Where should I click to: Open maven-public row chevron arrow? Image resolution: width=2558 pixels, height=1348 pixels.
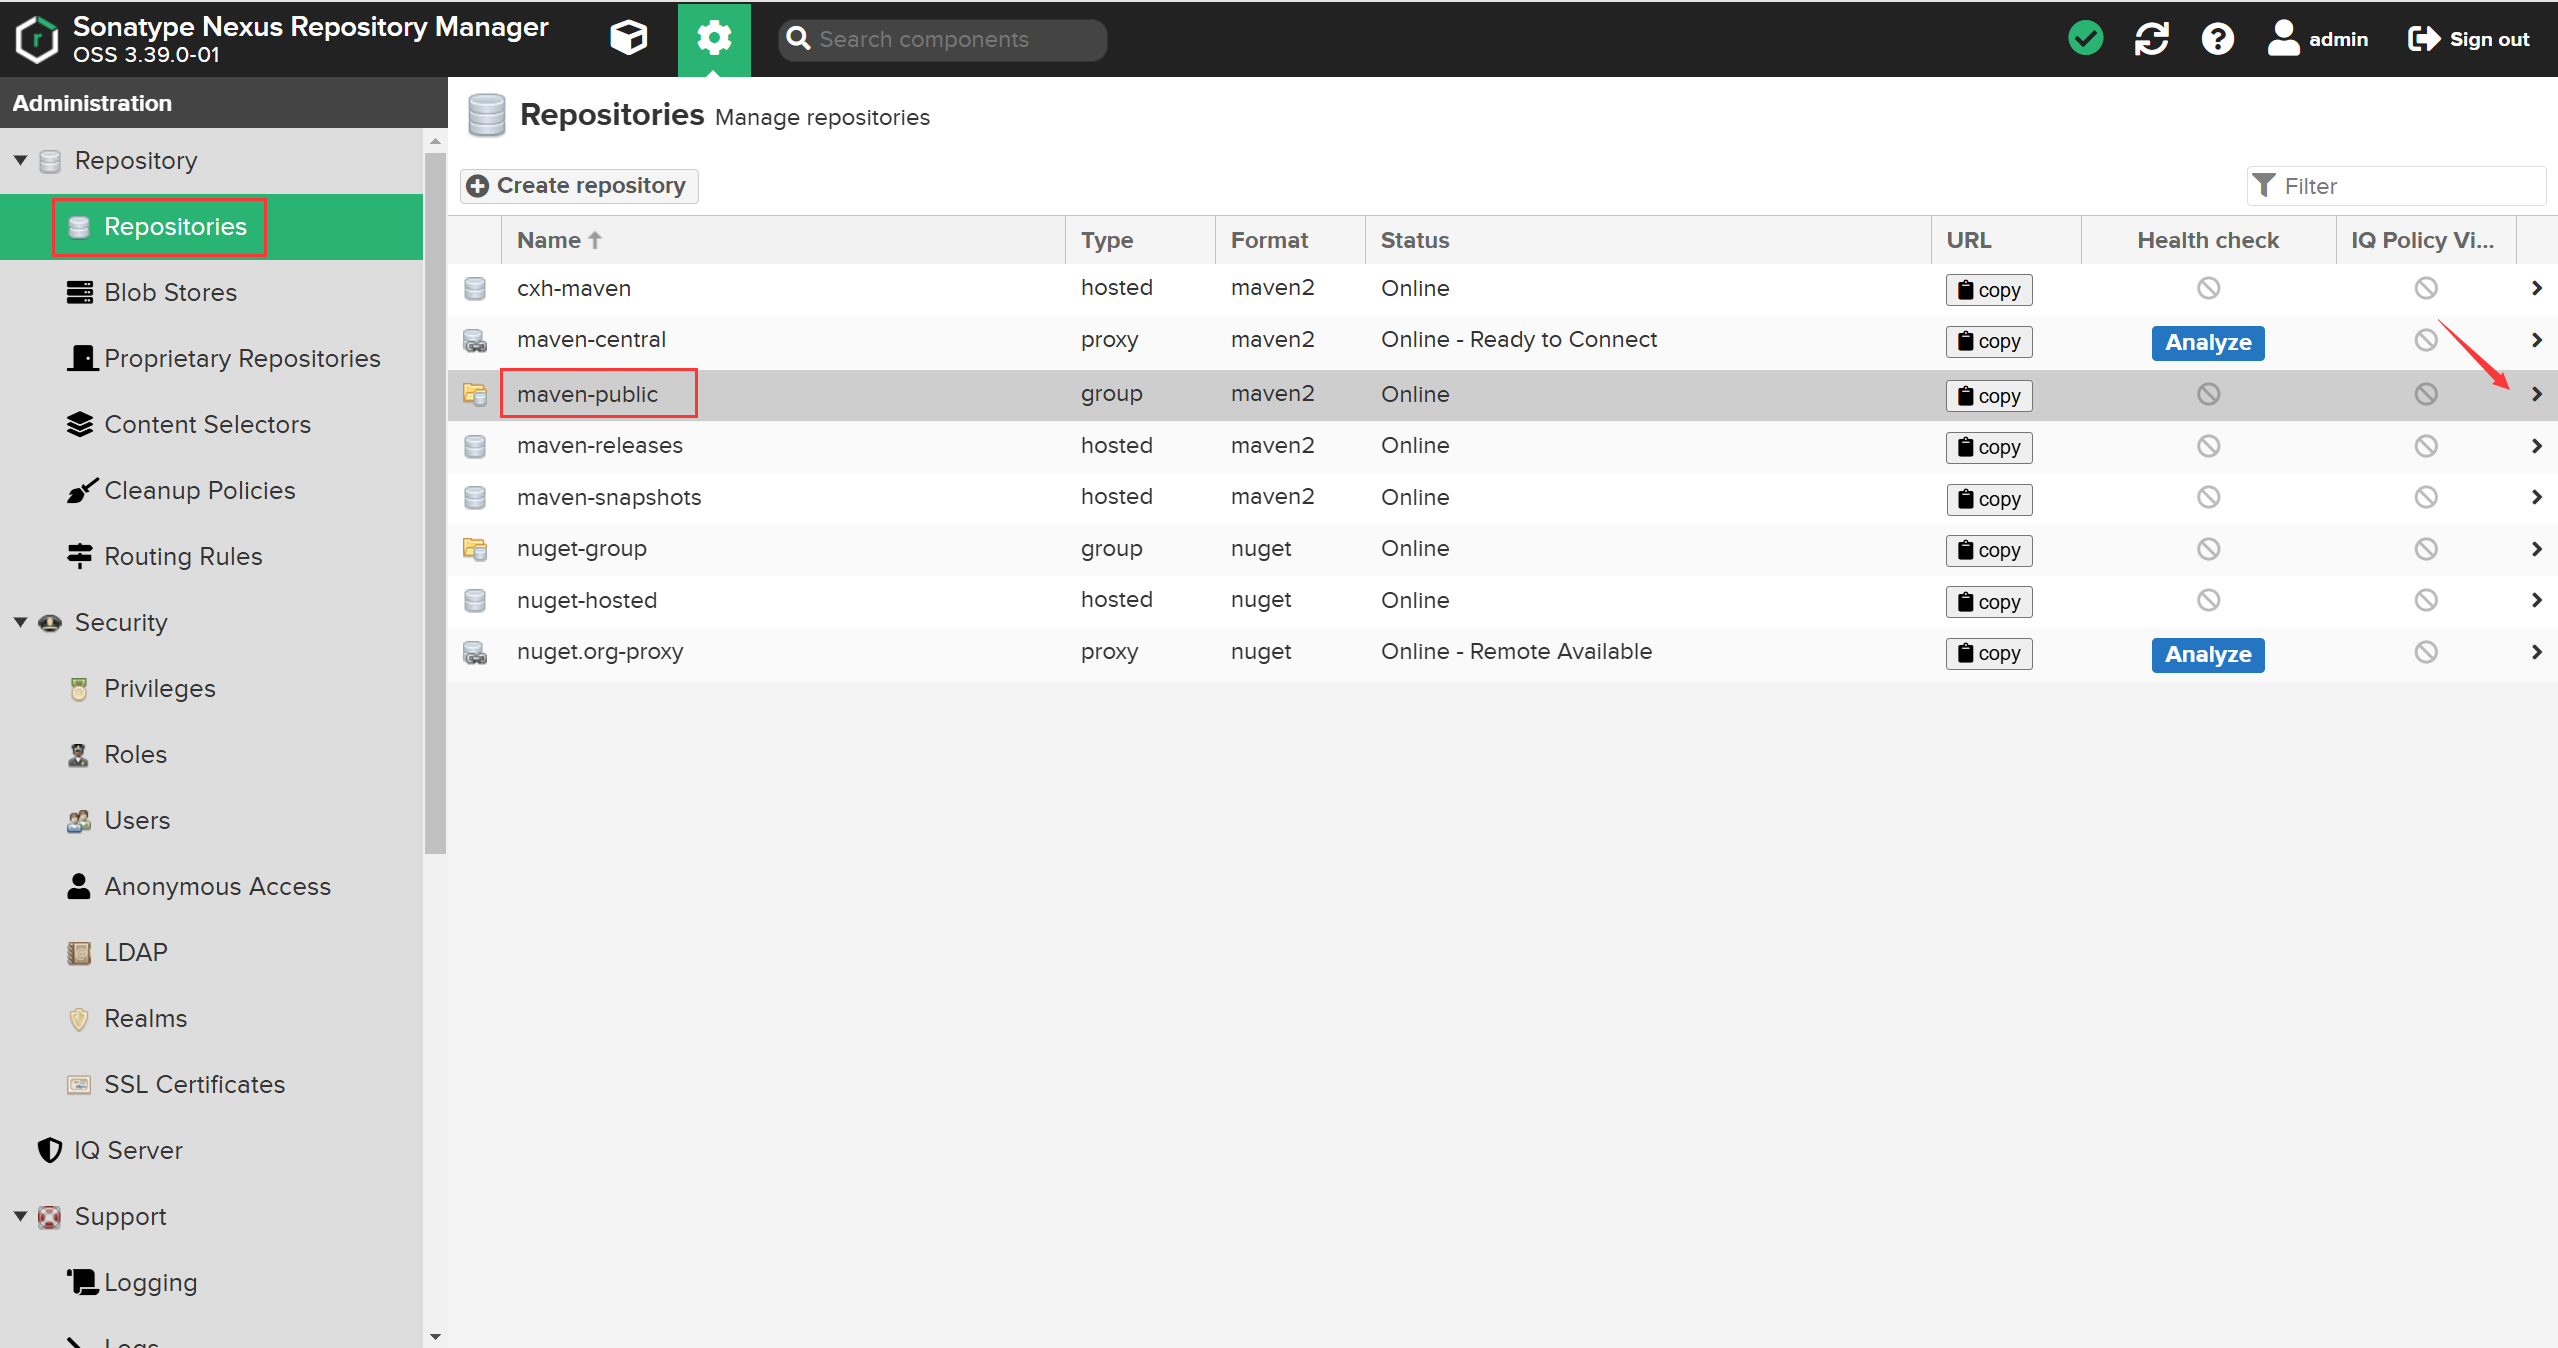[2536, 395]
